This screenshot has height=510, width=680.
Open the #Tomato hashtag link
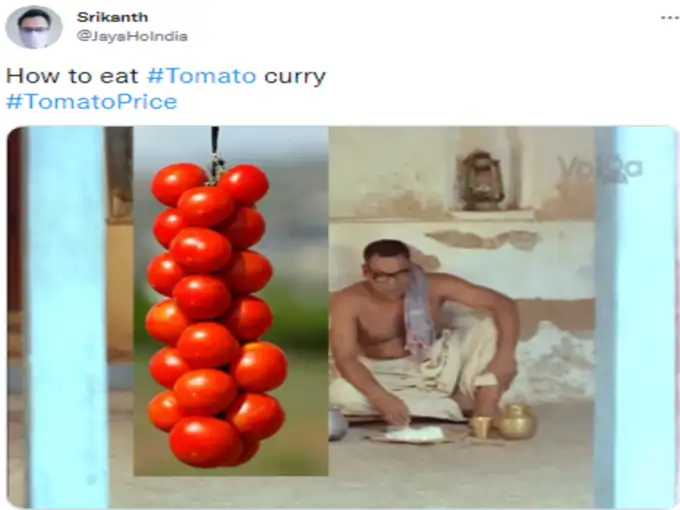(202, 76)
